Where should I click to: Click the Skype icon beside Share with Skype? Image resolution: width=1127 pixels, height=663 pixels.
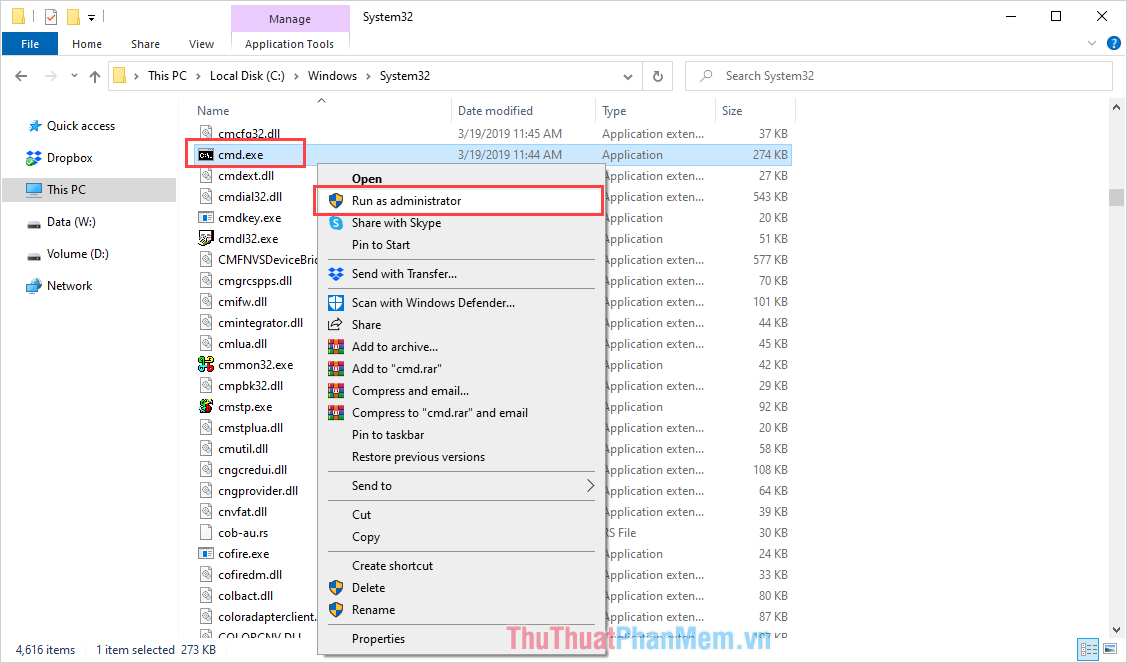(335, 223)
